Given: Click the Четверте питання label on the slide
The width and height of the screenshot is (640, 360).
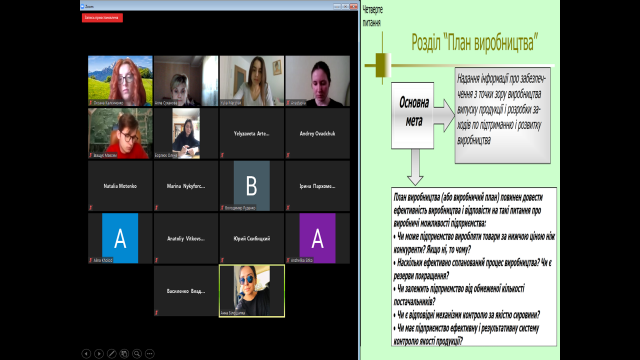Looking at the screenshot, I should point(372,16).
